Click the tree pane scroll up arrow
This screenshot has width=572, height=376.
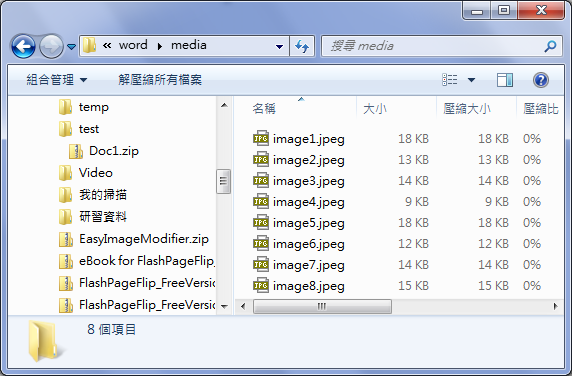pos(224,105)
